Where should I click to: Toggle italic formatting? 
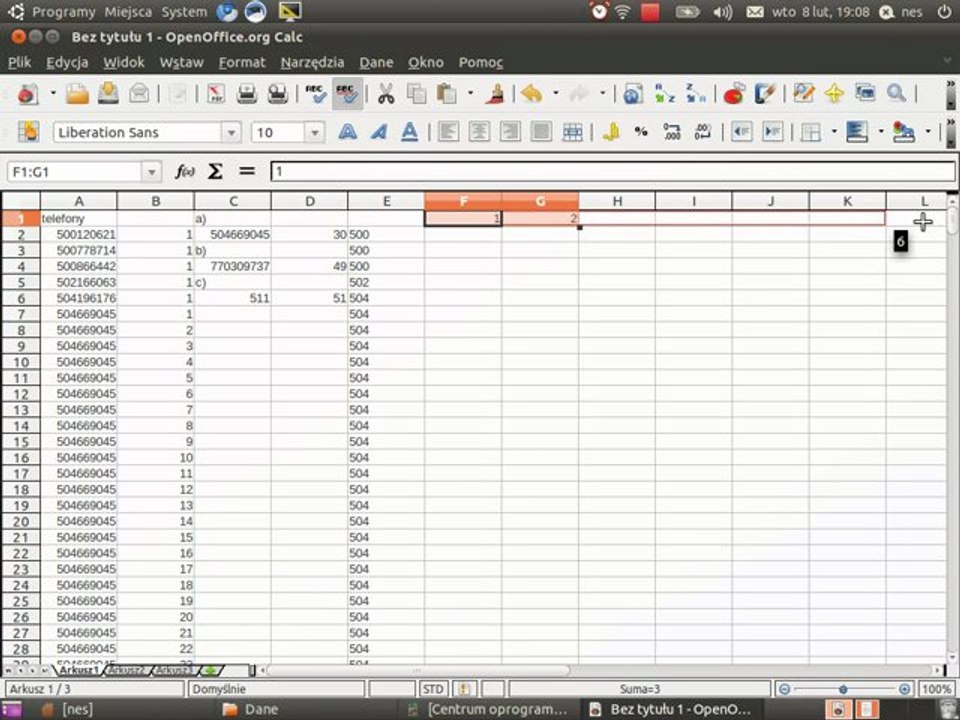click(x=378, y=132)
